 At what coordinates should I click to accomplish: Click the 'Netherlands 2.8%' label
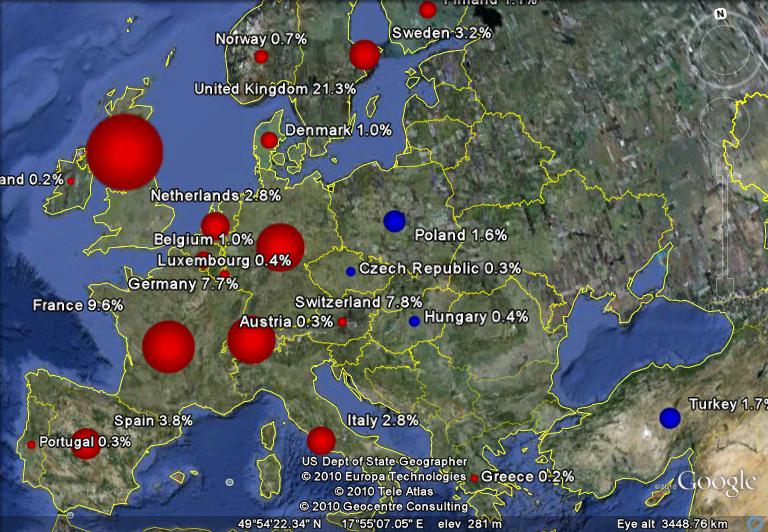(x=216, y=195)
